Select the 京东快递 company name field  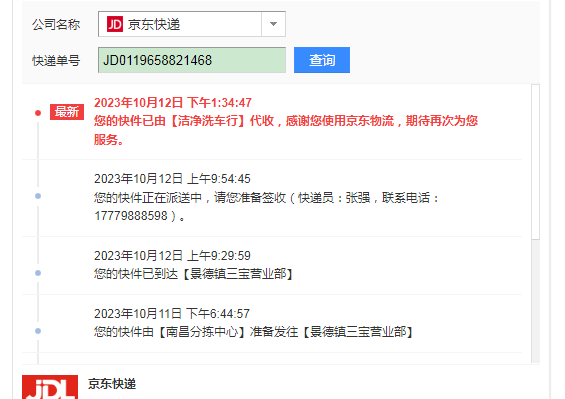[x=192, y=24]
